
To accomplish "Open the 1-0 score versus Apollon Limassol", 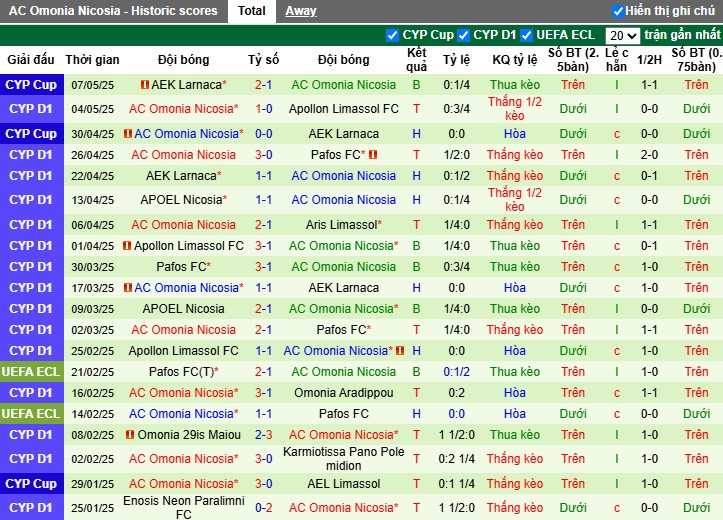I will tap(264, 109).
